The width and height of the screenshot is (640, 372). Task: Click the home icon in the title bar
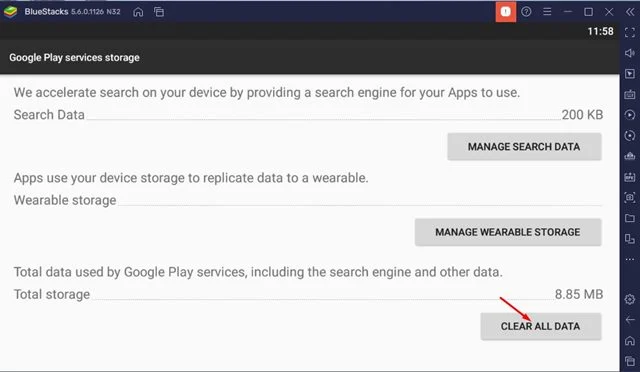(138, 12)
